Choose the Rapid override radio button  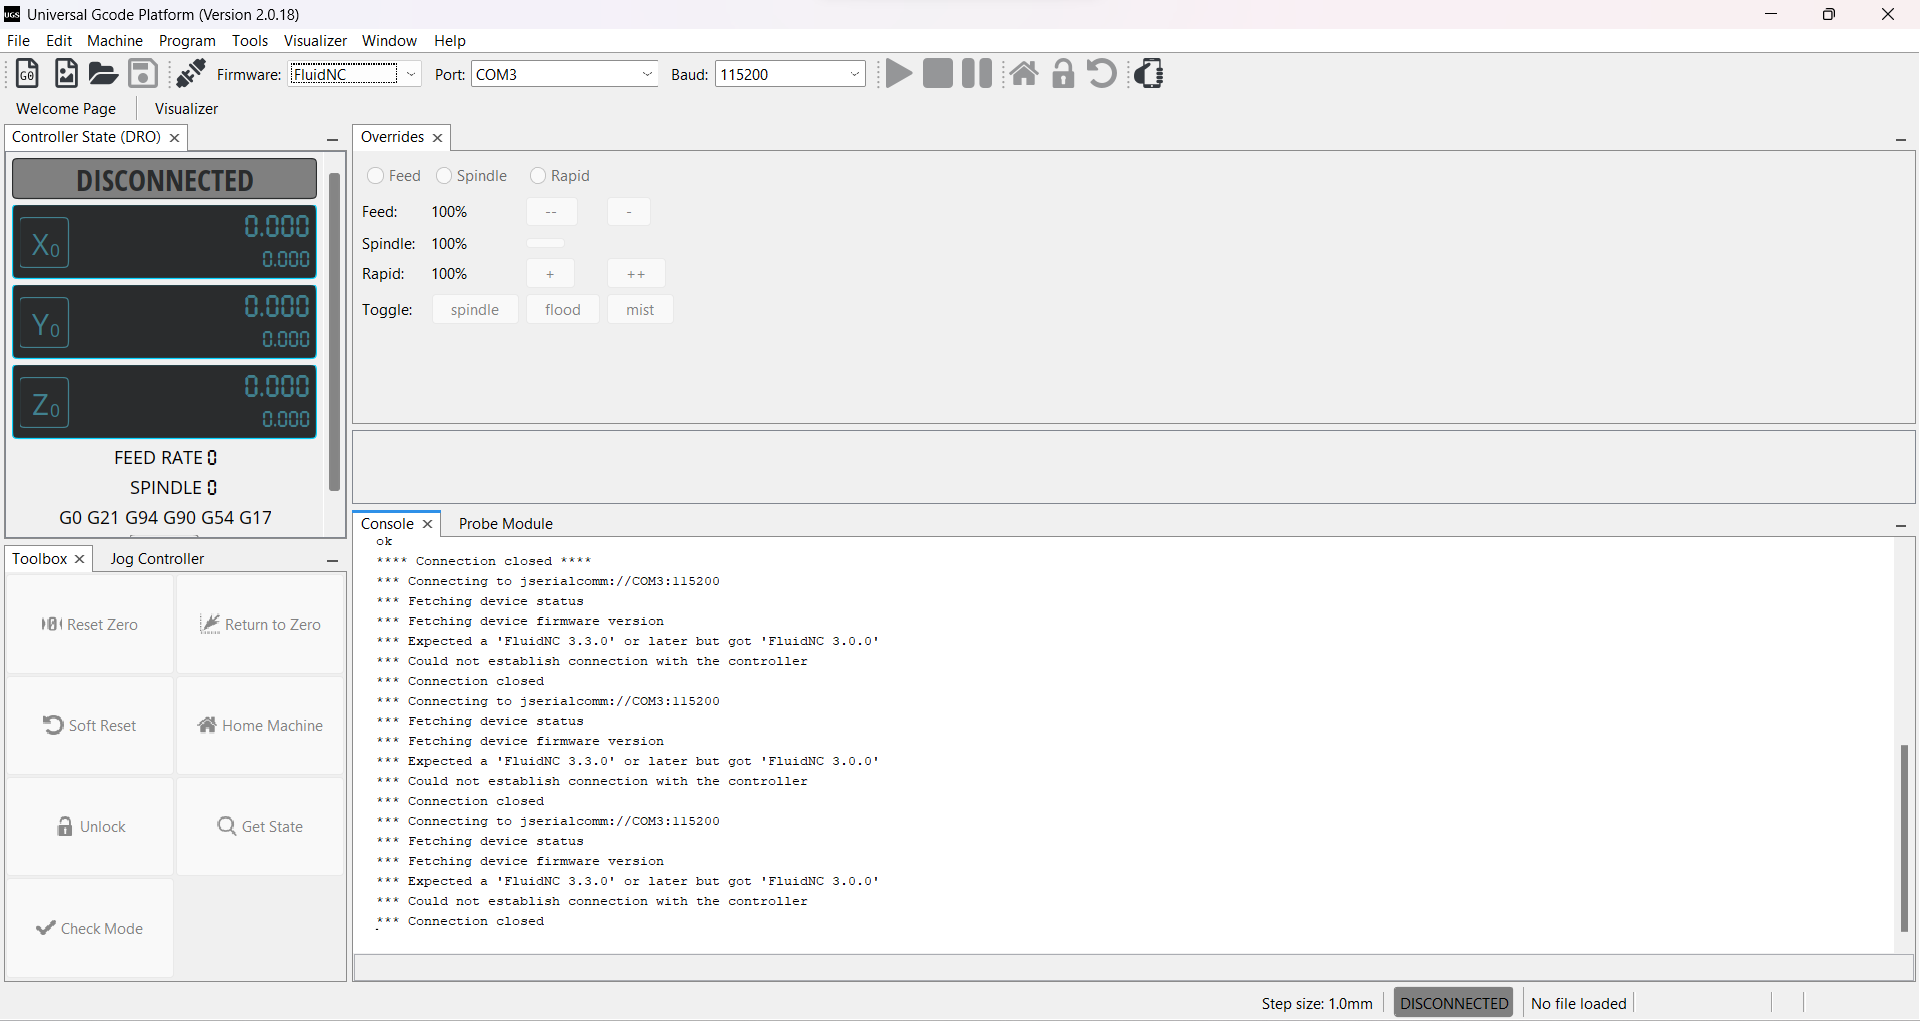click(x=537, y=175)
